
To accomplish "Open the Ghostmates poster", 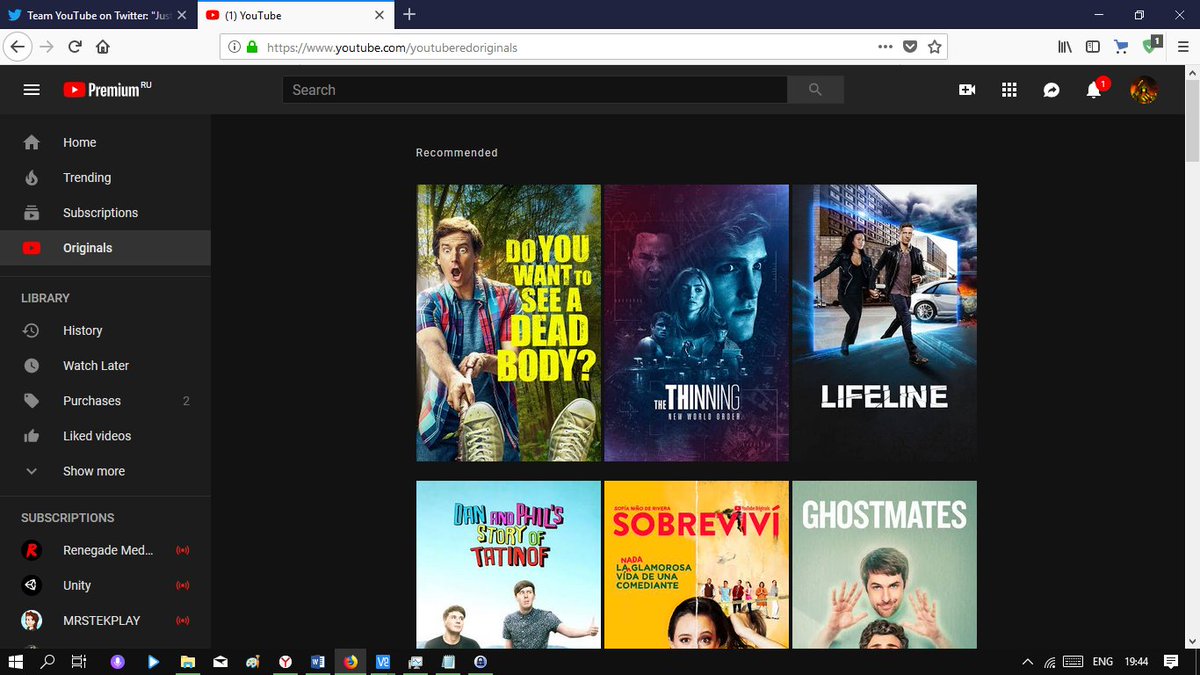I will 884,564.
